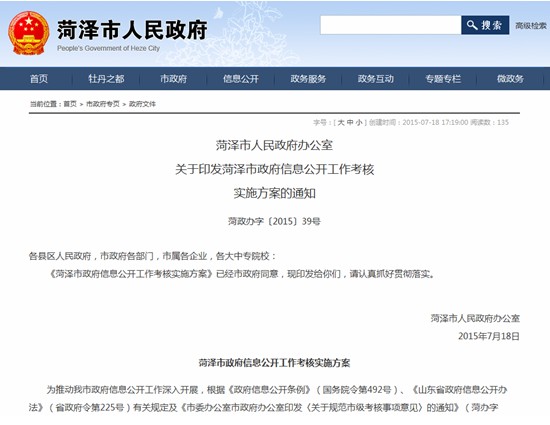The image size is (550, 425).
Task: Click the magnifier search button 搜索
Action: [485, 25]
